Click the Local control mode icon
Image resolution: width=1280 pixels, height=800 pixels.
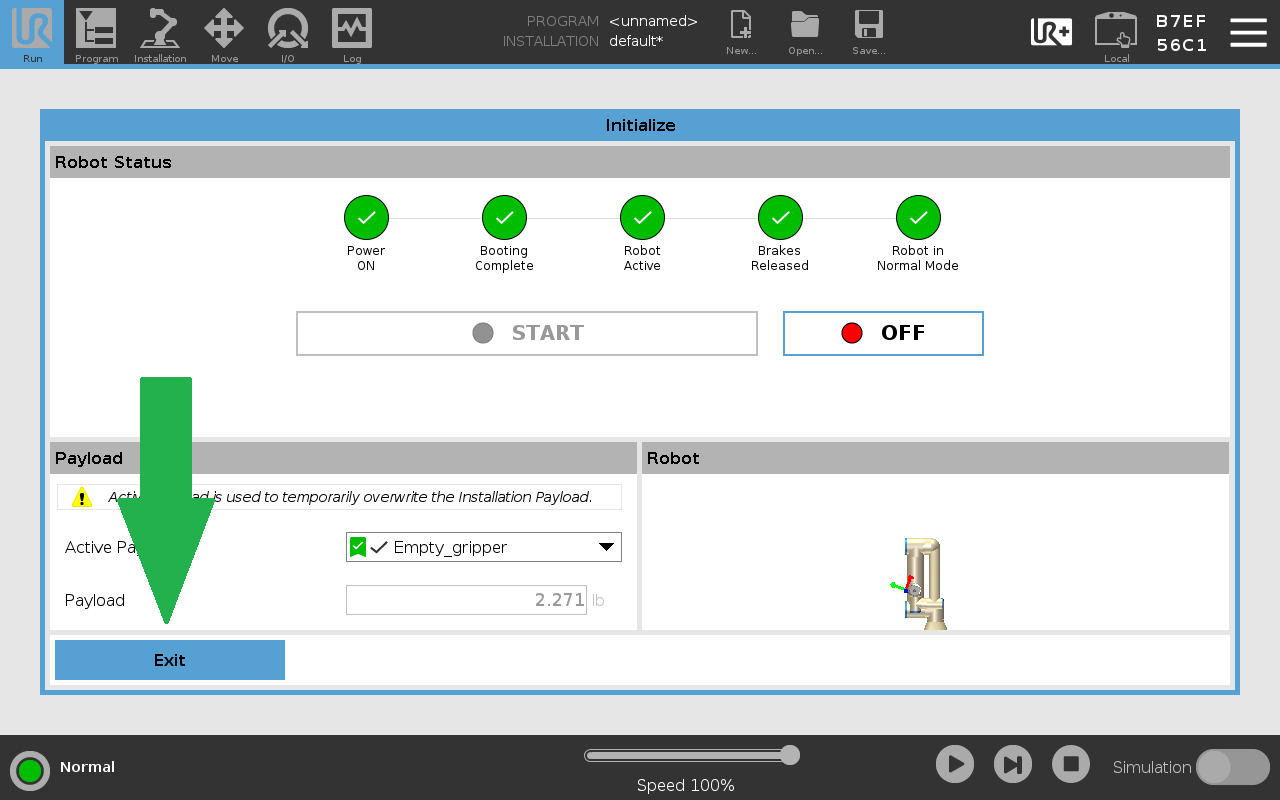coord(1116,30)
